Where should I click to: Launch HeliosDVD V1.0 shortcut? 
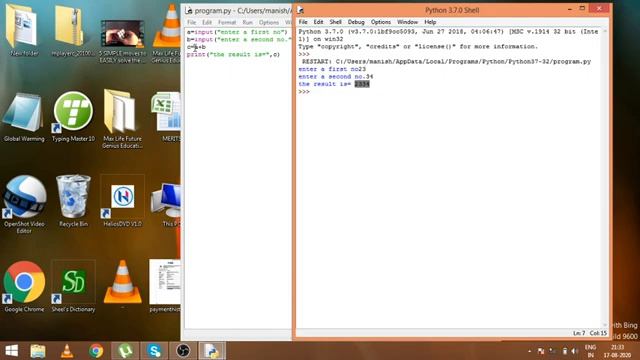[122, 201]
